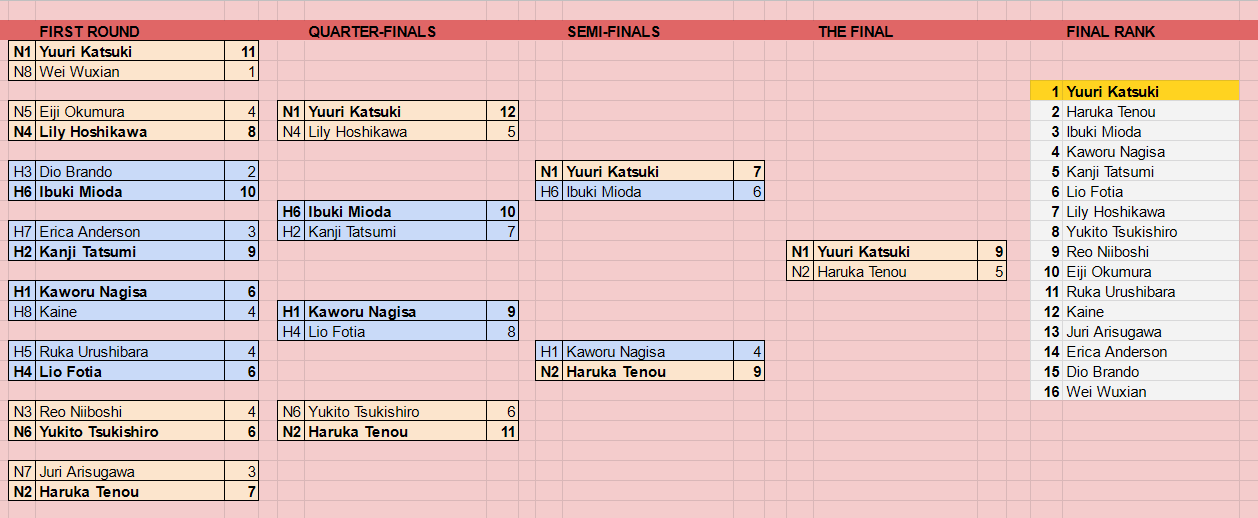The height and width of the screenshot is (518, 1258).
Task: Select Juri Arisugawa in first round
Action: [130, 472]
